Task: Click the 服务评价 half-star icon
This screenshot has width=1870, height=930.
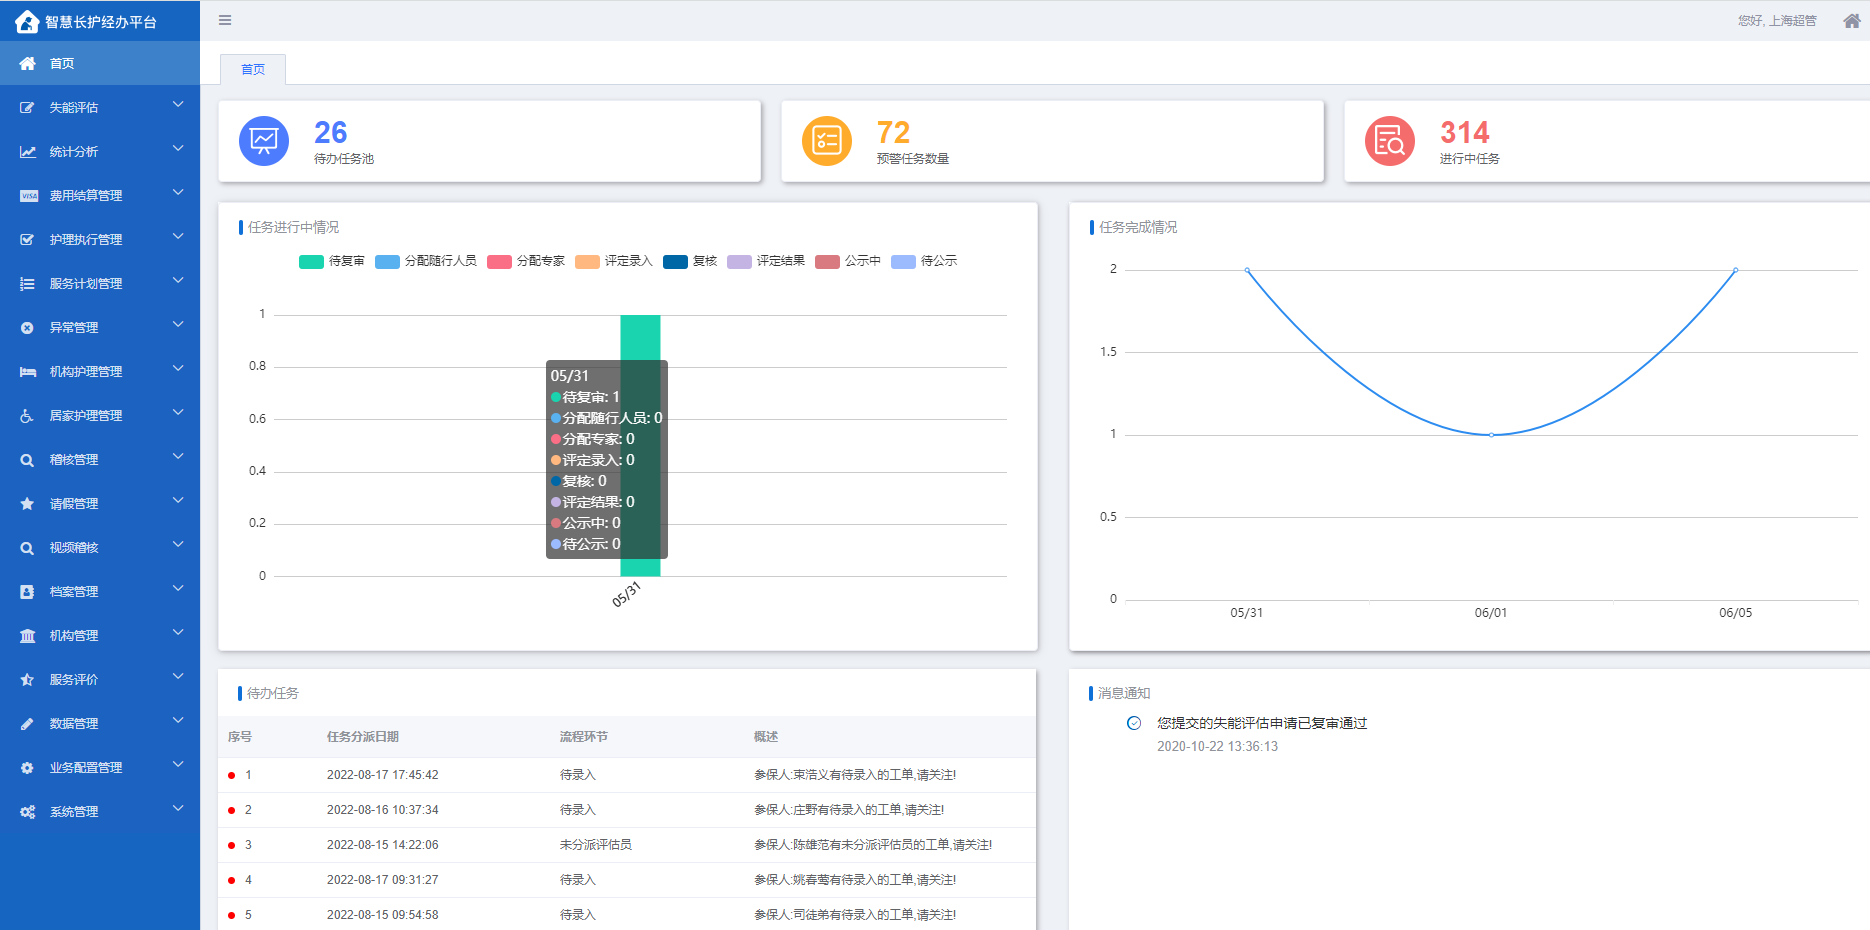Action: (27, 679)
